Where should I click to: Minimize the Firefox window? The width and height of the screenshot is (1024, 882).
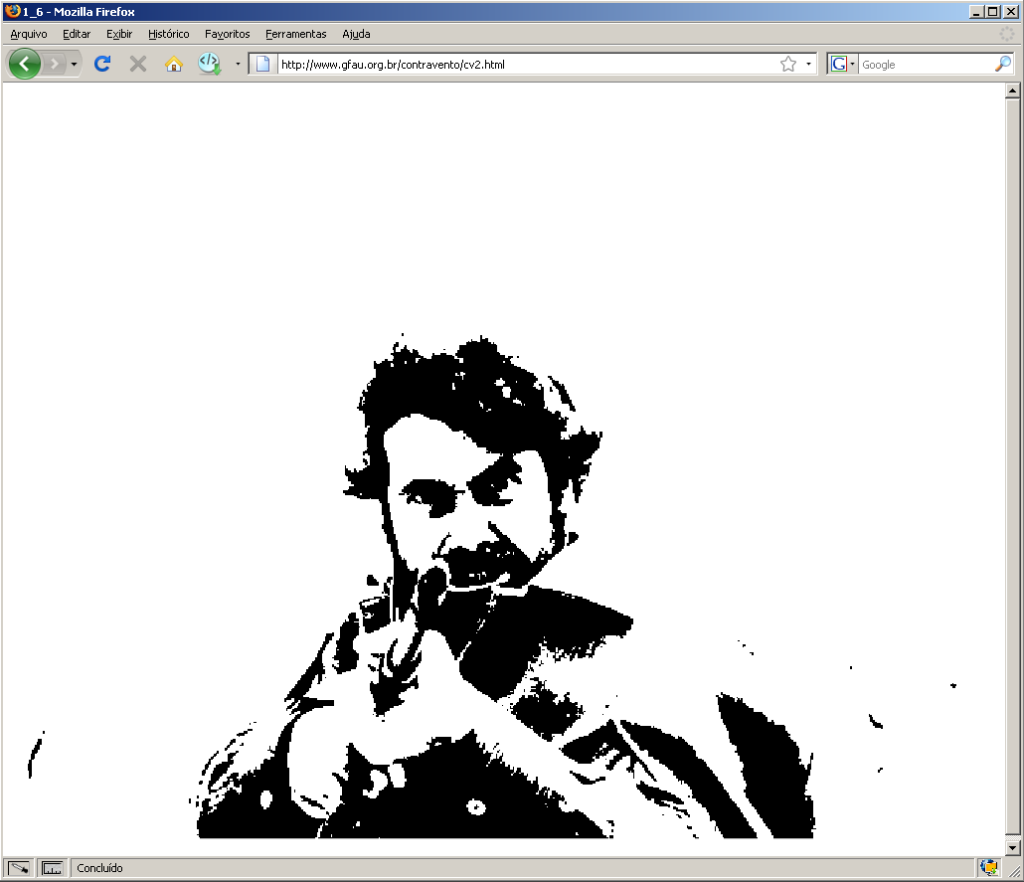[x=976, y=11]
